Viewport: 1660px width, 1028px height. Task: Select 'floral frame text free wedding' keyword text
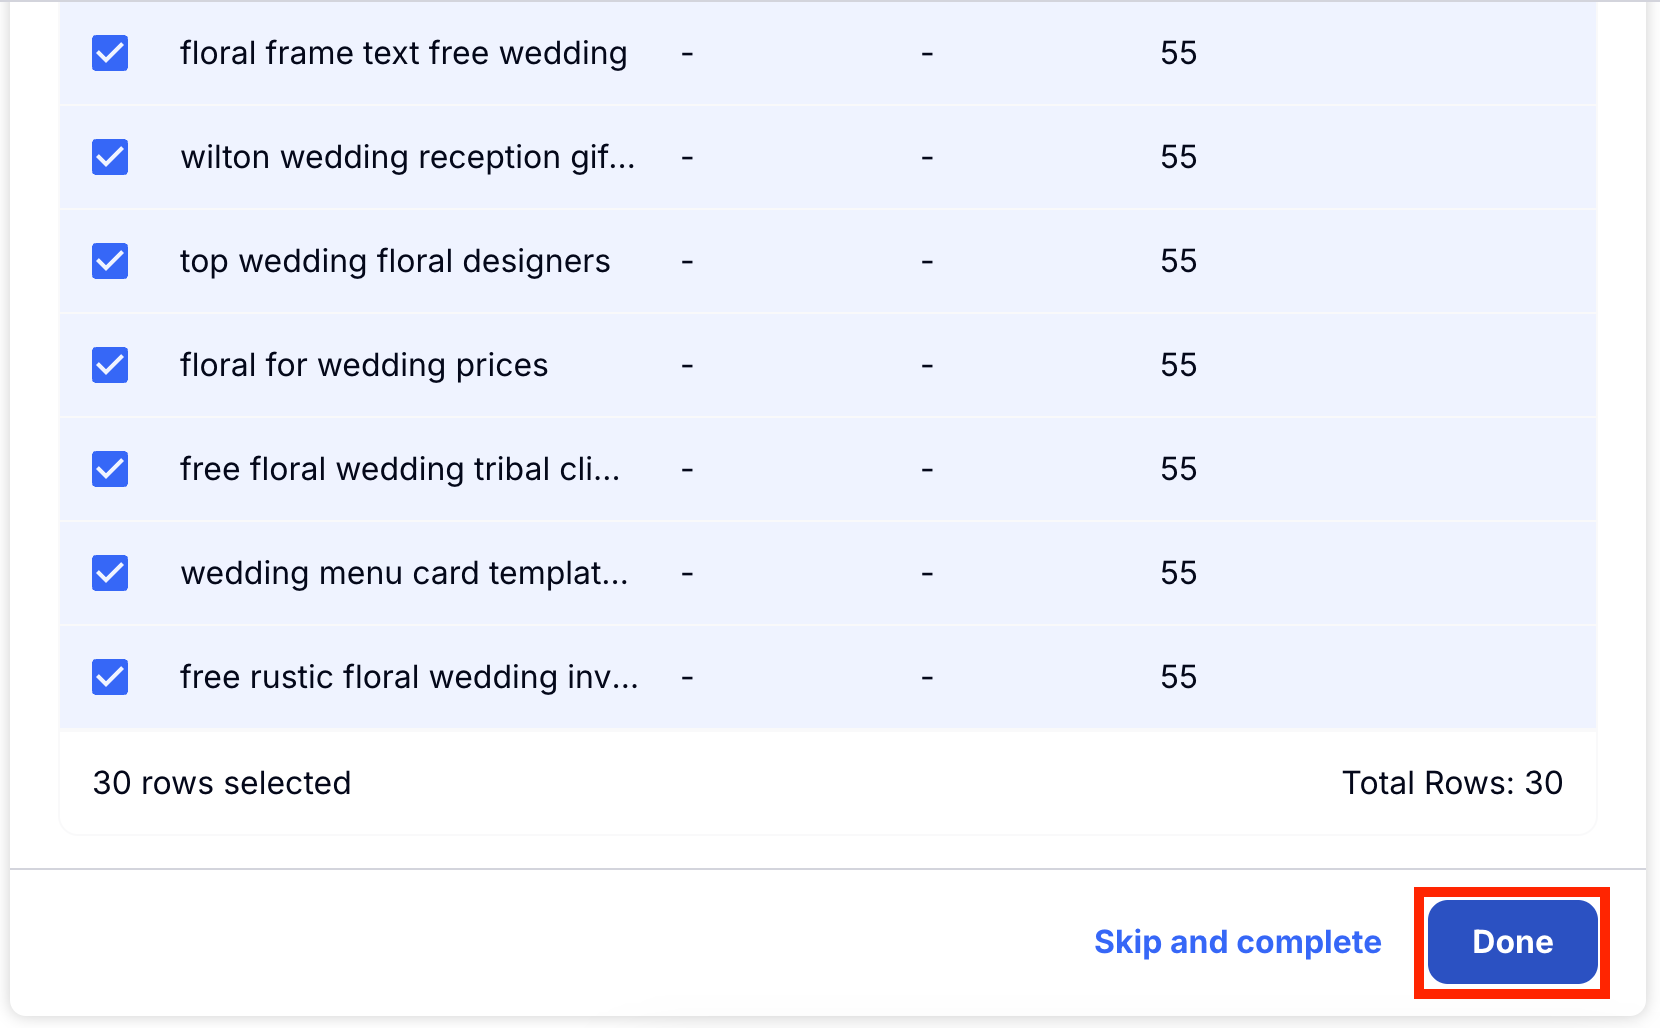403,53
